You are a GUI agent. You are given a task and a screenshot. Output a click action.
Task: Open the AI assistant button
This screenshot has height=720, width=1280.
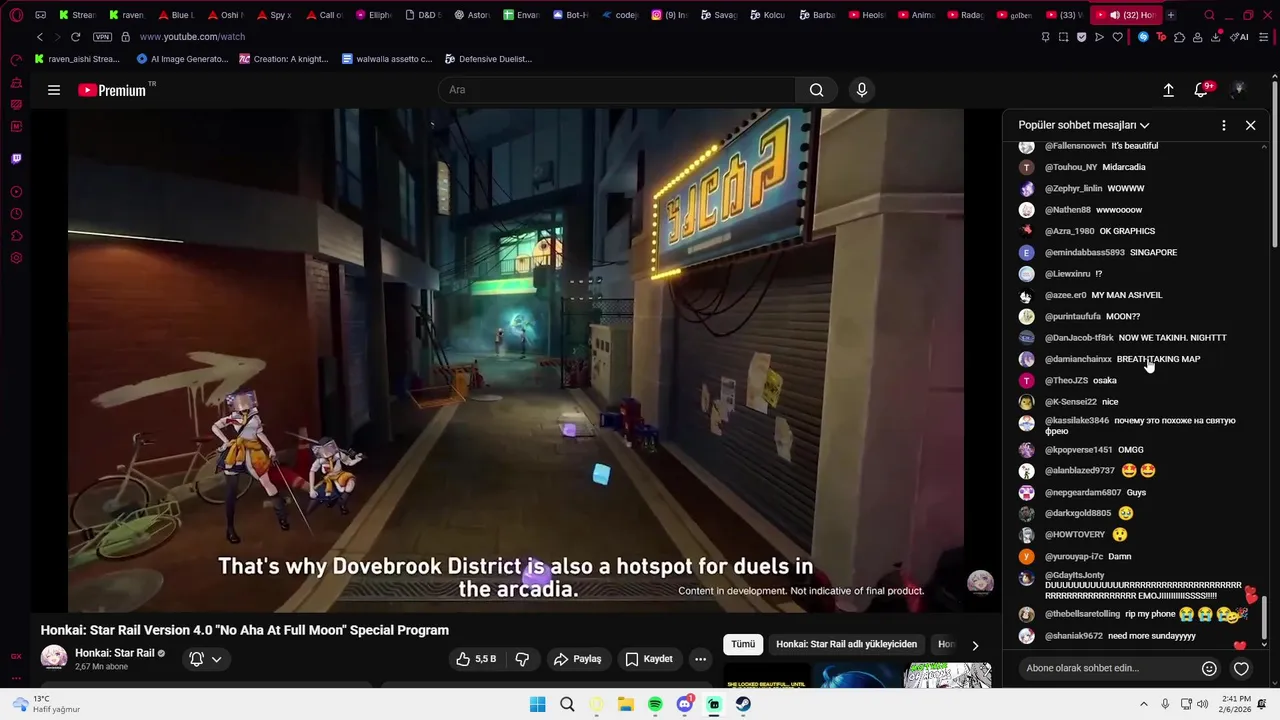pyautogui.click(x=1240, y=37)
